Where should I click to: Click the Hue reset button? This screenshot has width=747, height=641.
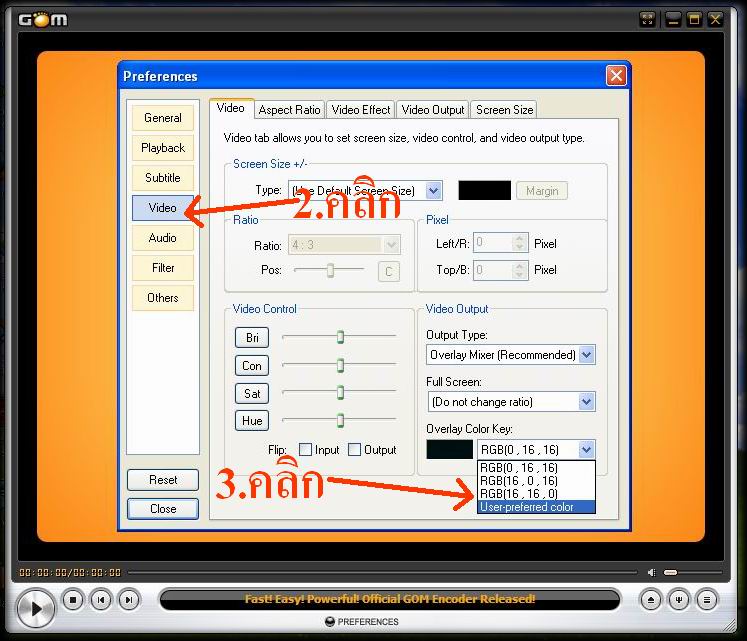(252, 420)
